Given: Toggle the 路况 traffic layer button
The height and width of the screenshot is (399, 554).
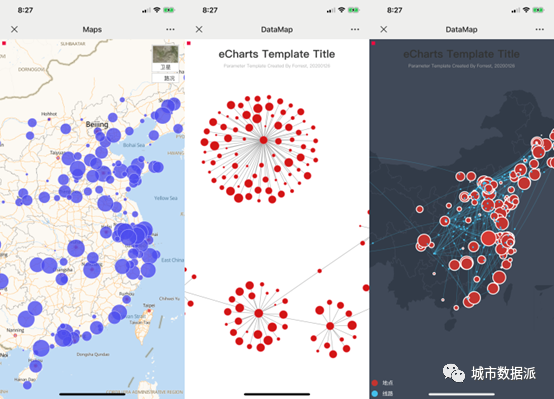Looking at the screenshot, I should coord(165,78).
